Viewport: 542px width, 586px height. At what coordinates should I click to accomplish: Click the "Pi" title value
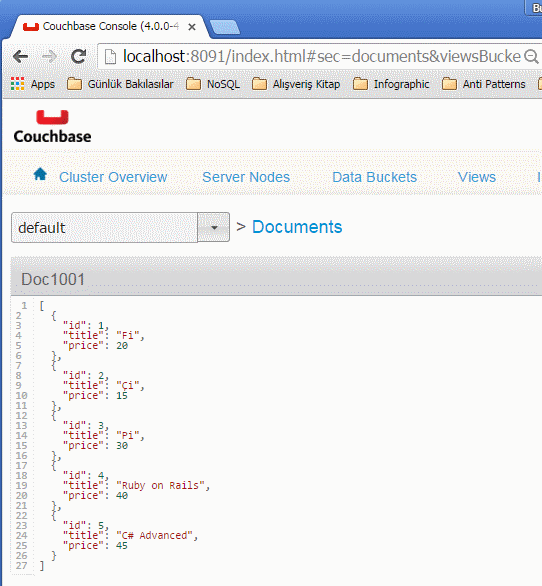tap(128, 436)
